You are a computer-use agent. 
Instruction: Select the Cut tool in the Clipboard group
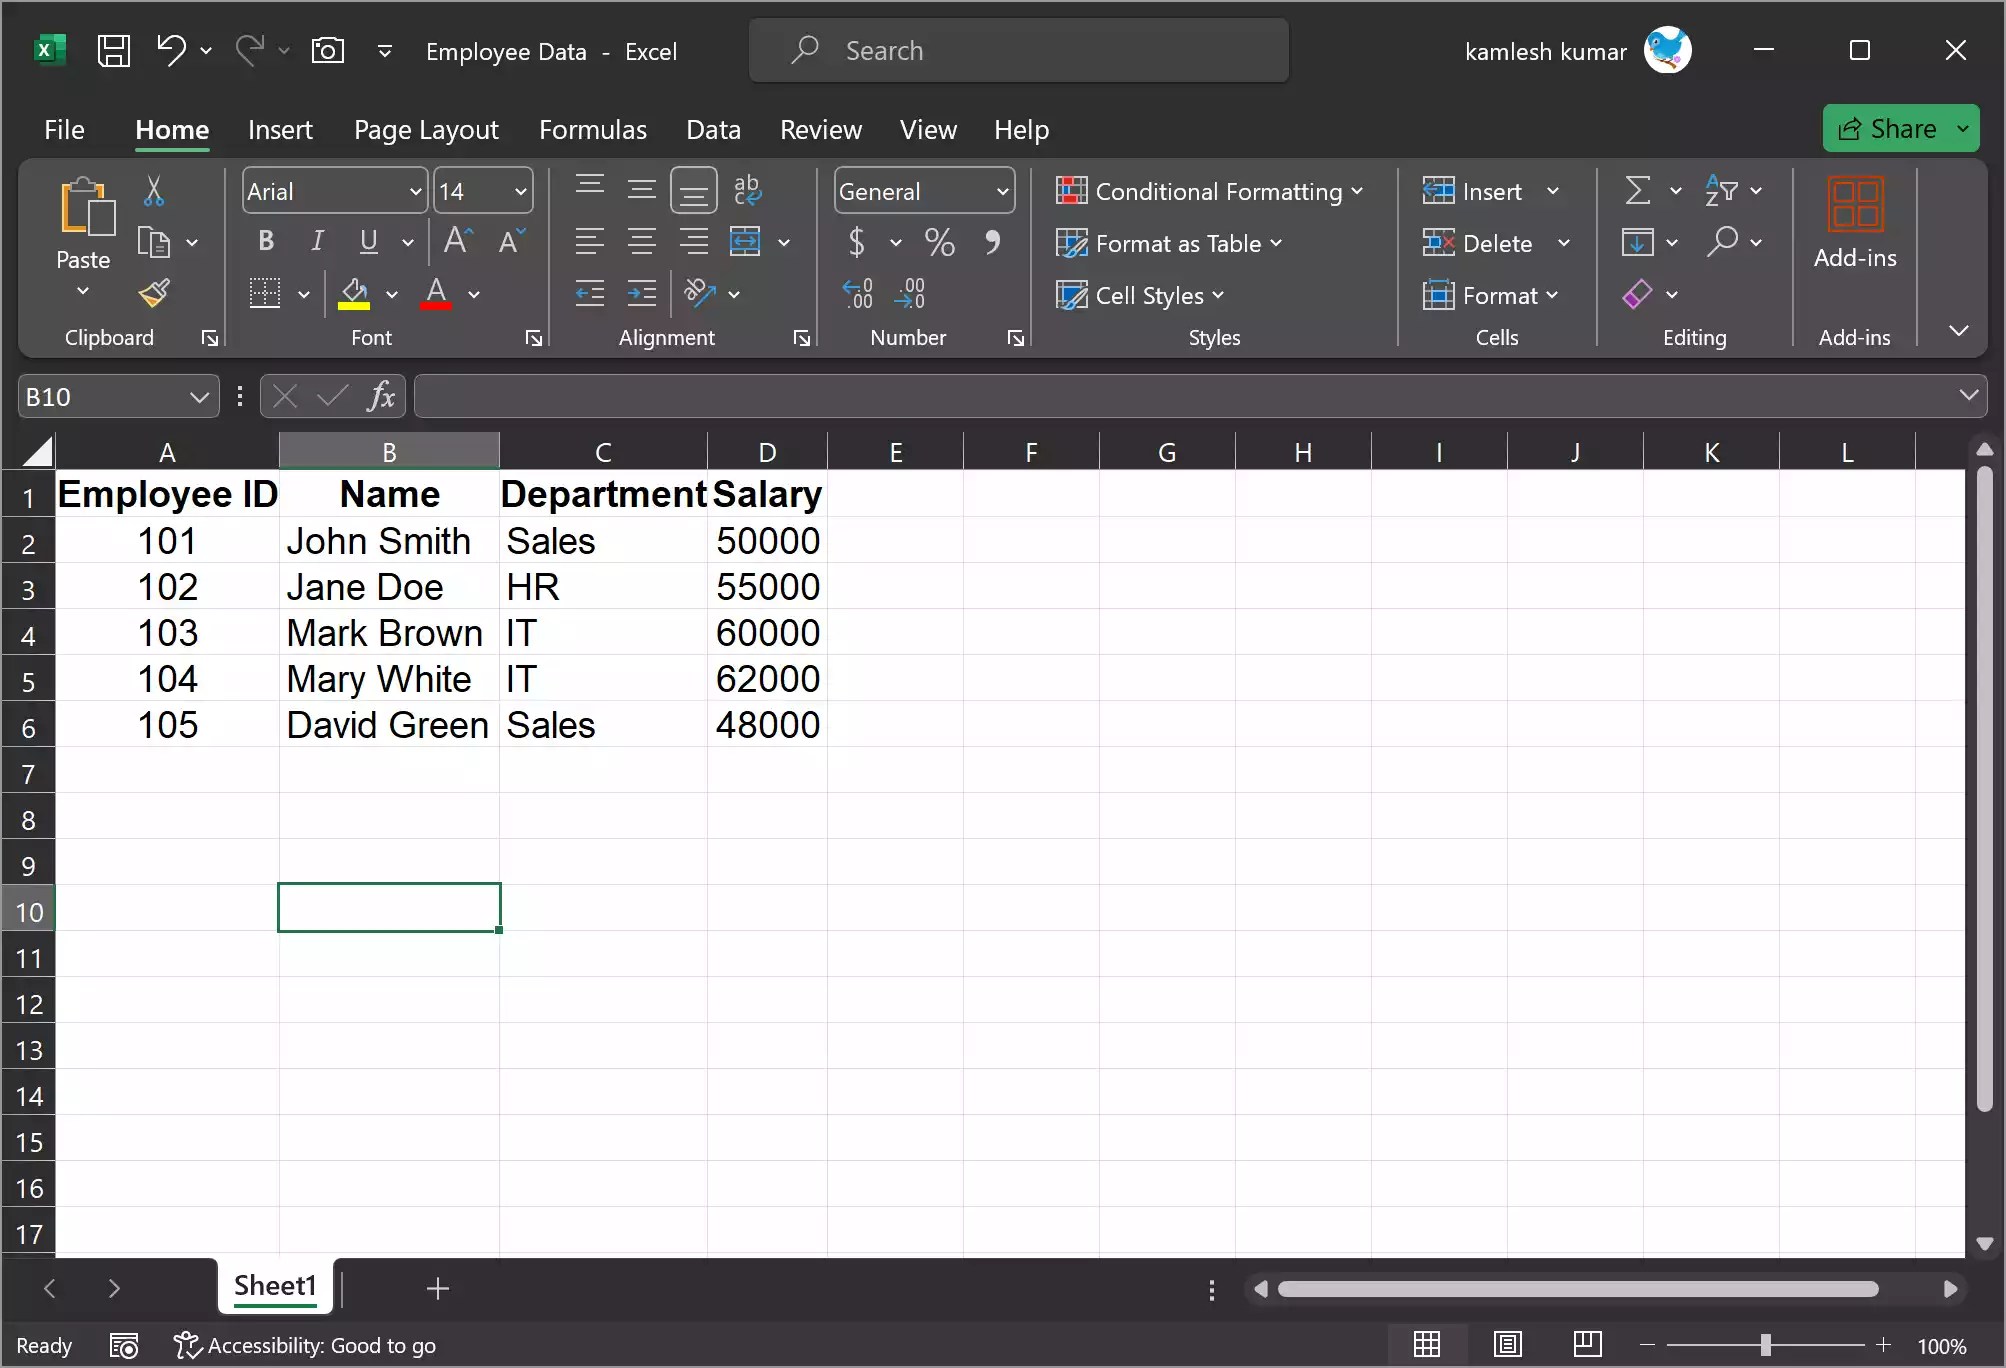(x=155, y=190)
